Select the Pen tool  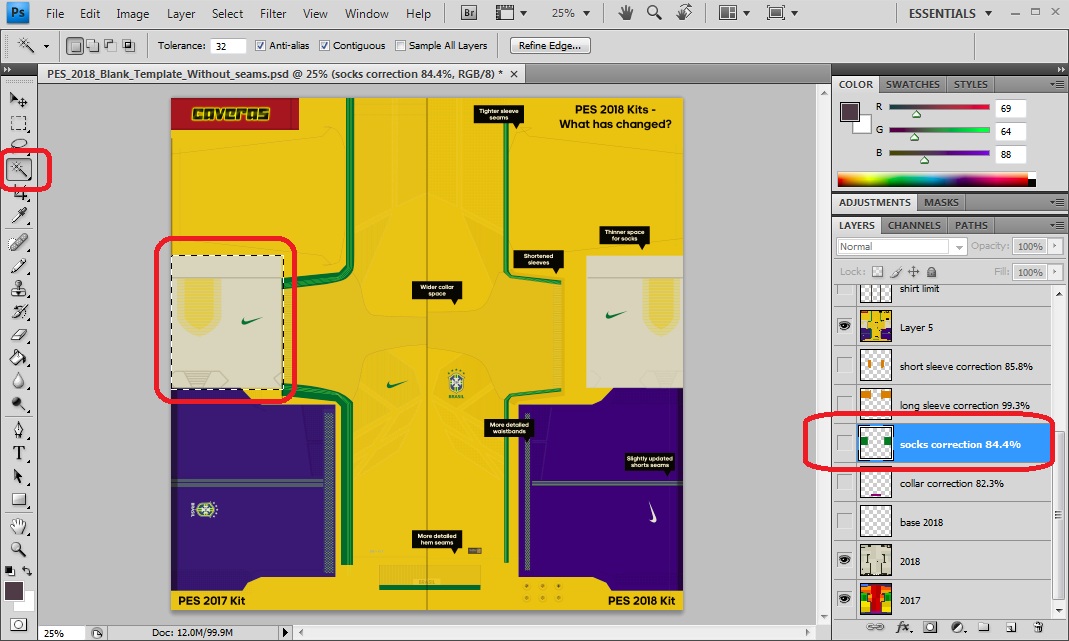(x=18, y=430)
